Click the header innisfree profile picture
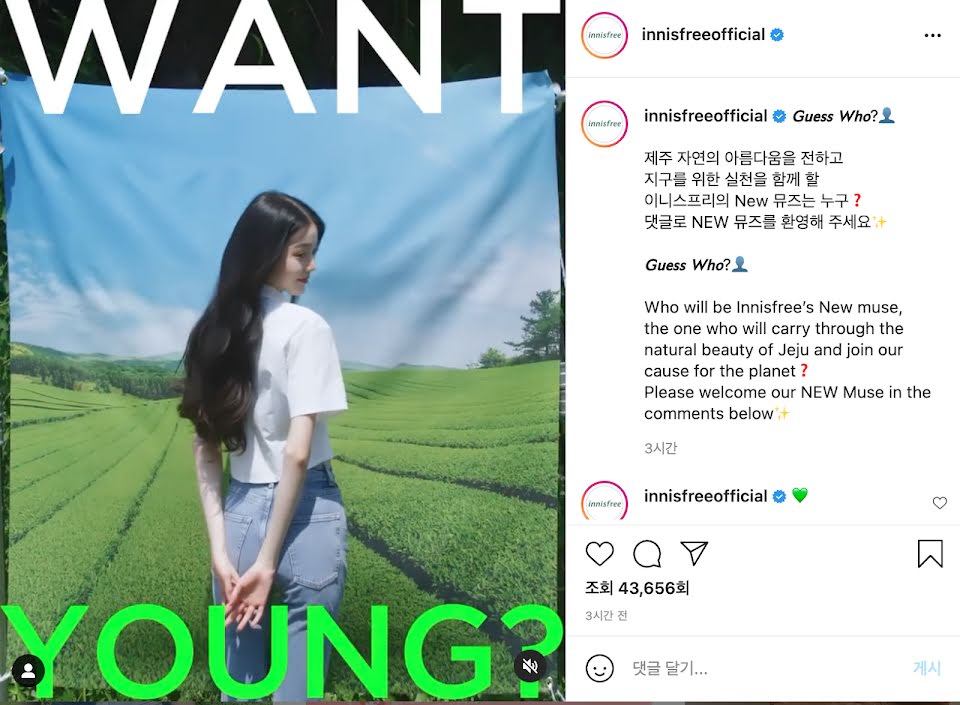Image resolution: width=960 pixels, height=705 pixels. click(x=604, y=35)
